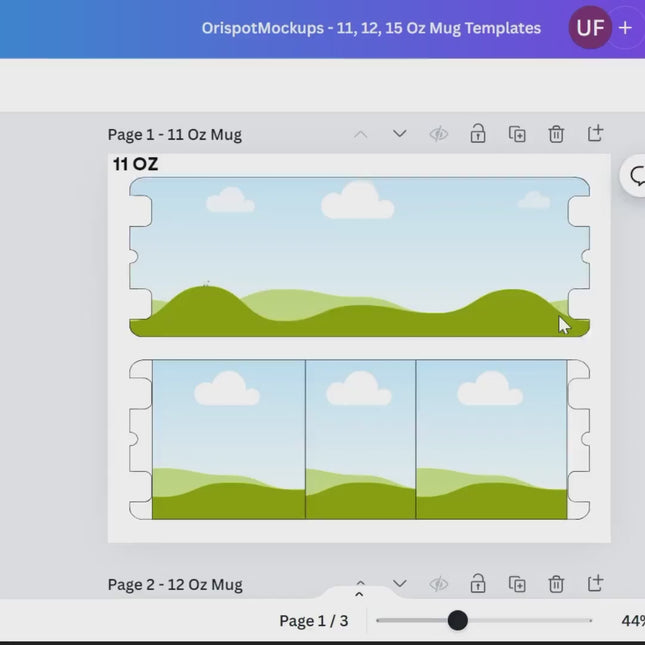This screenshot has width=645, height=645.
Task: Click the UF profile avatar
Action: pyautogui.click(x=590, y=28)
